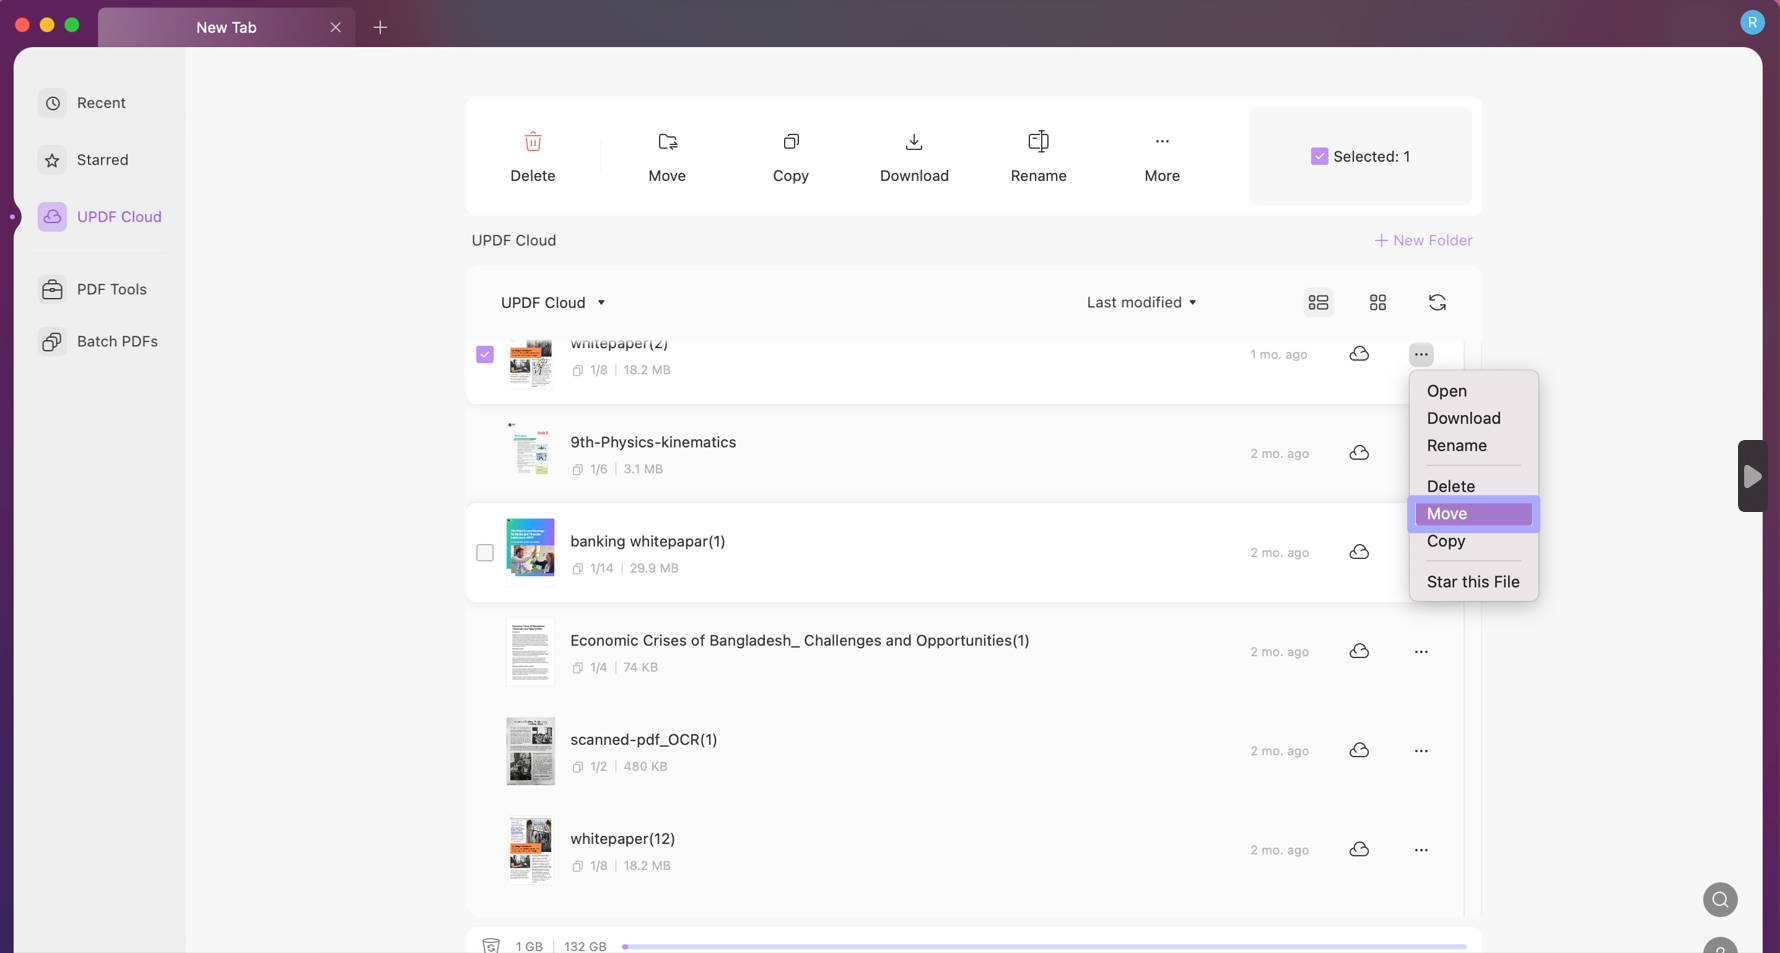This screenshot has height=953, width=1780.
Task: Click the cloud icon for whitepaper(2)
Action: coord(1359,354)
